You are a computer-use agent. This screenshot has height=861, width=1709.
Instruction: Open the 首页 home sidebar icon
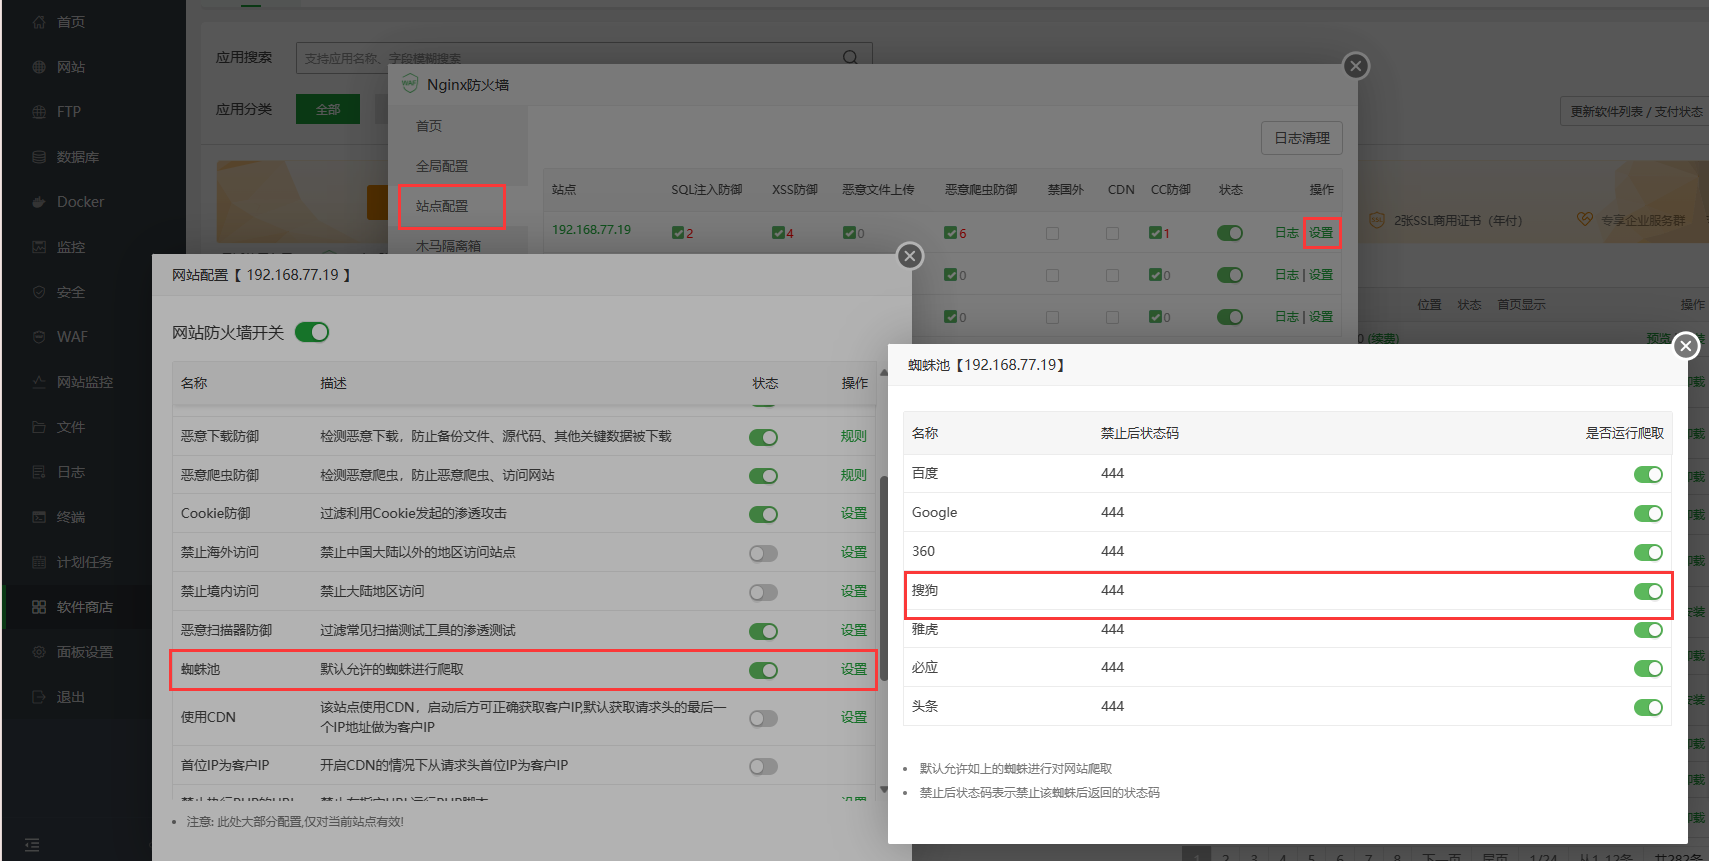point(39,22)
